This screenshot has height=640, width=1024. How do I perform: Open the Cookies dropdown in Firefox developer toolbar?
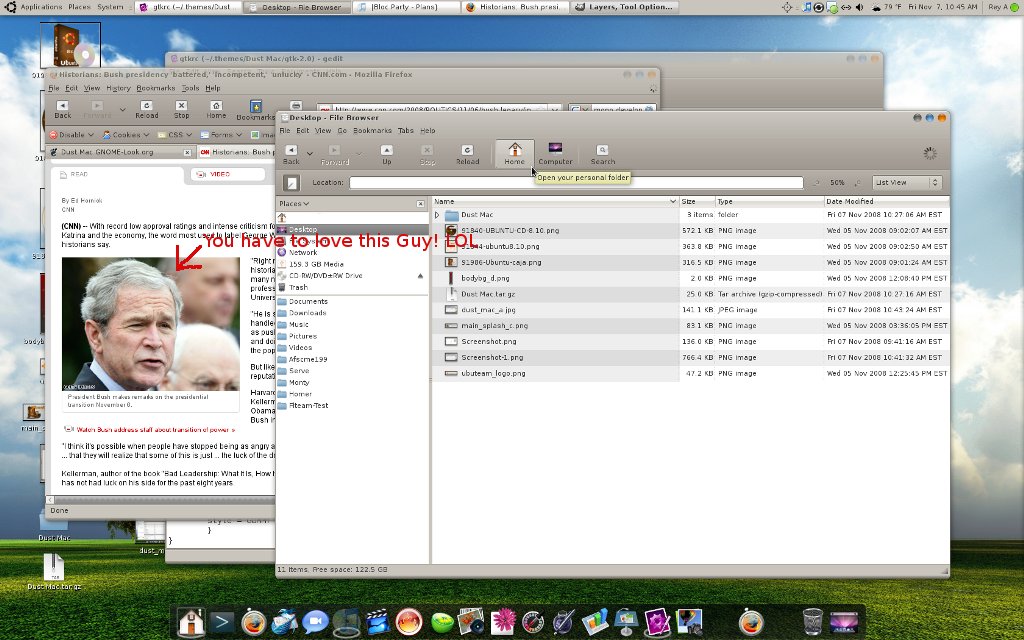click(125, 135)
